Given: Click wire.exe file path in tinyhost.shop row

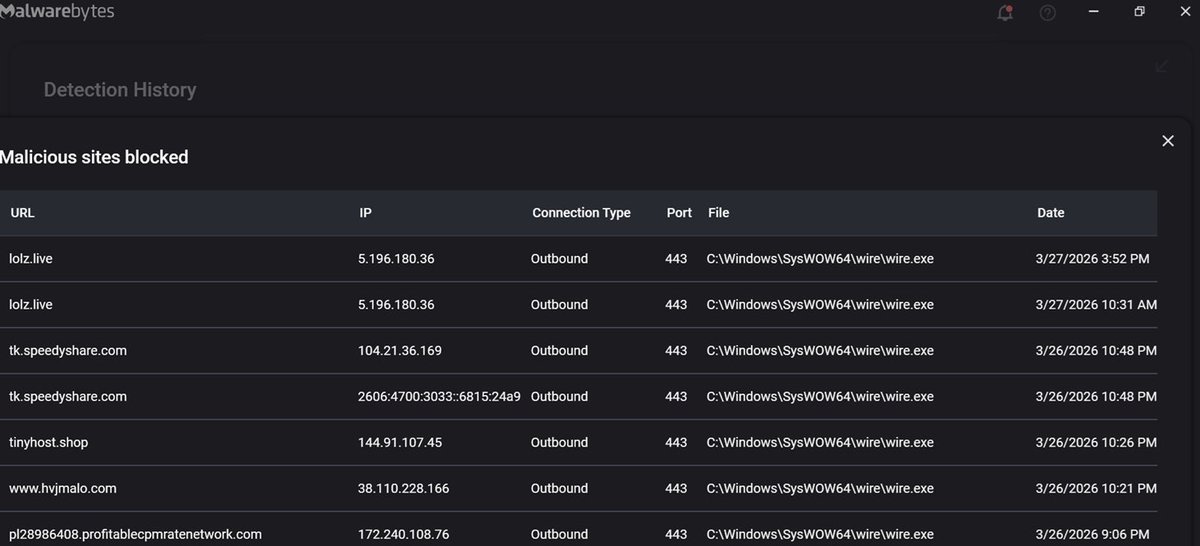Looking at the screenshot, I should point(820,442).
